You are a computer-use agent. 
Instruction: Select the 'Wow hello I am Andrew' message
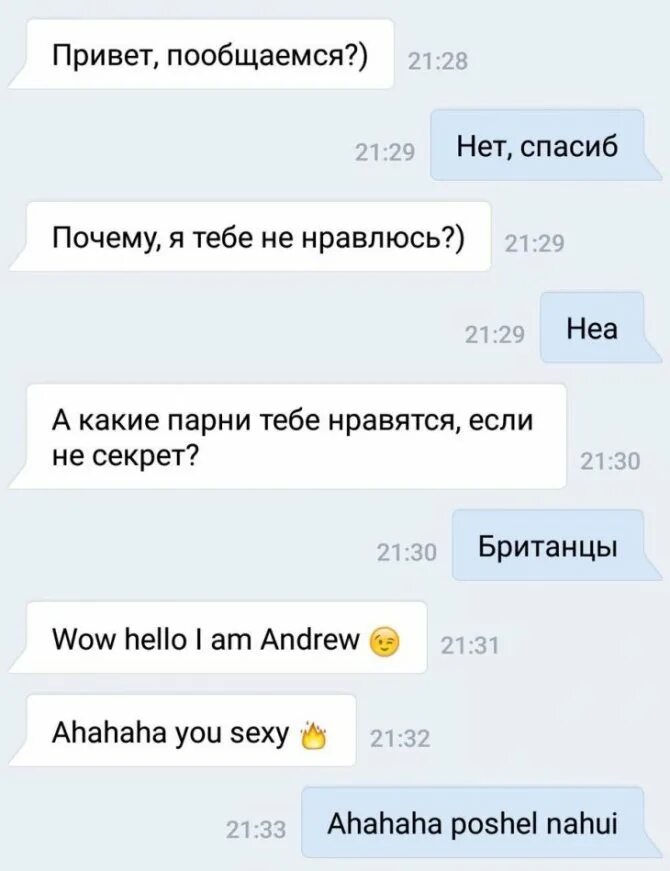[218, 638]
